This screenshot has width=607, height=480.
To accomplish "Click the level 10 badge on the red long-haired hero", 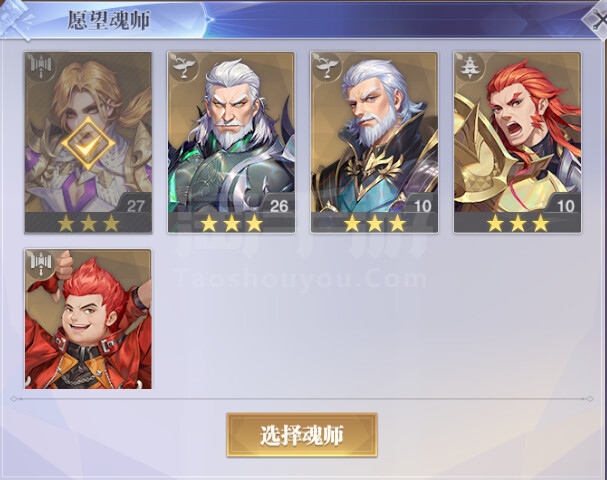I will (x=564, y=206).
